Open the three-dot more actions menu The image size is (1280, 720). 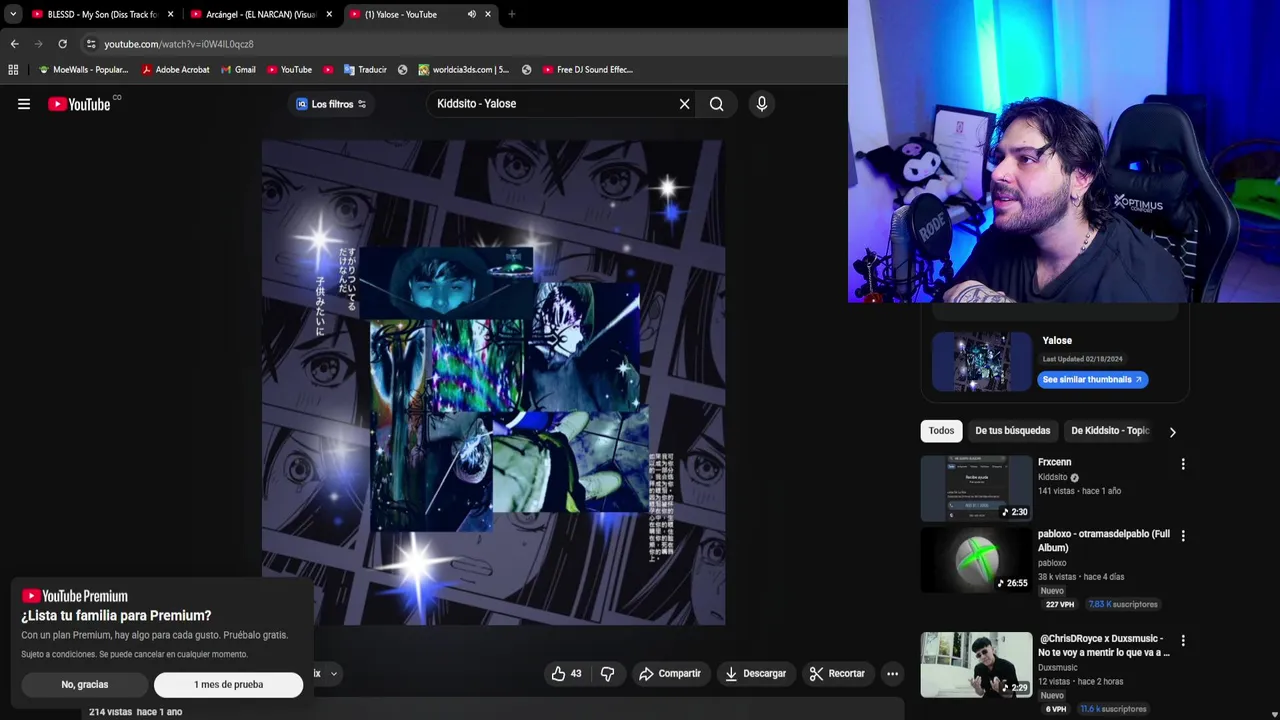(893, 674)
